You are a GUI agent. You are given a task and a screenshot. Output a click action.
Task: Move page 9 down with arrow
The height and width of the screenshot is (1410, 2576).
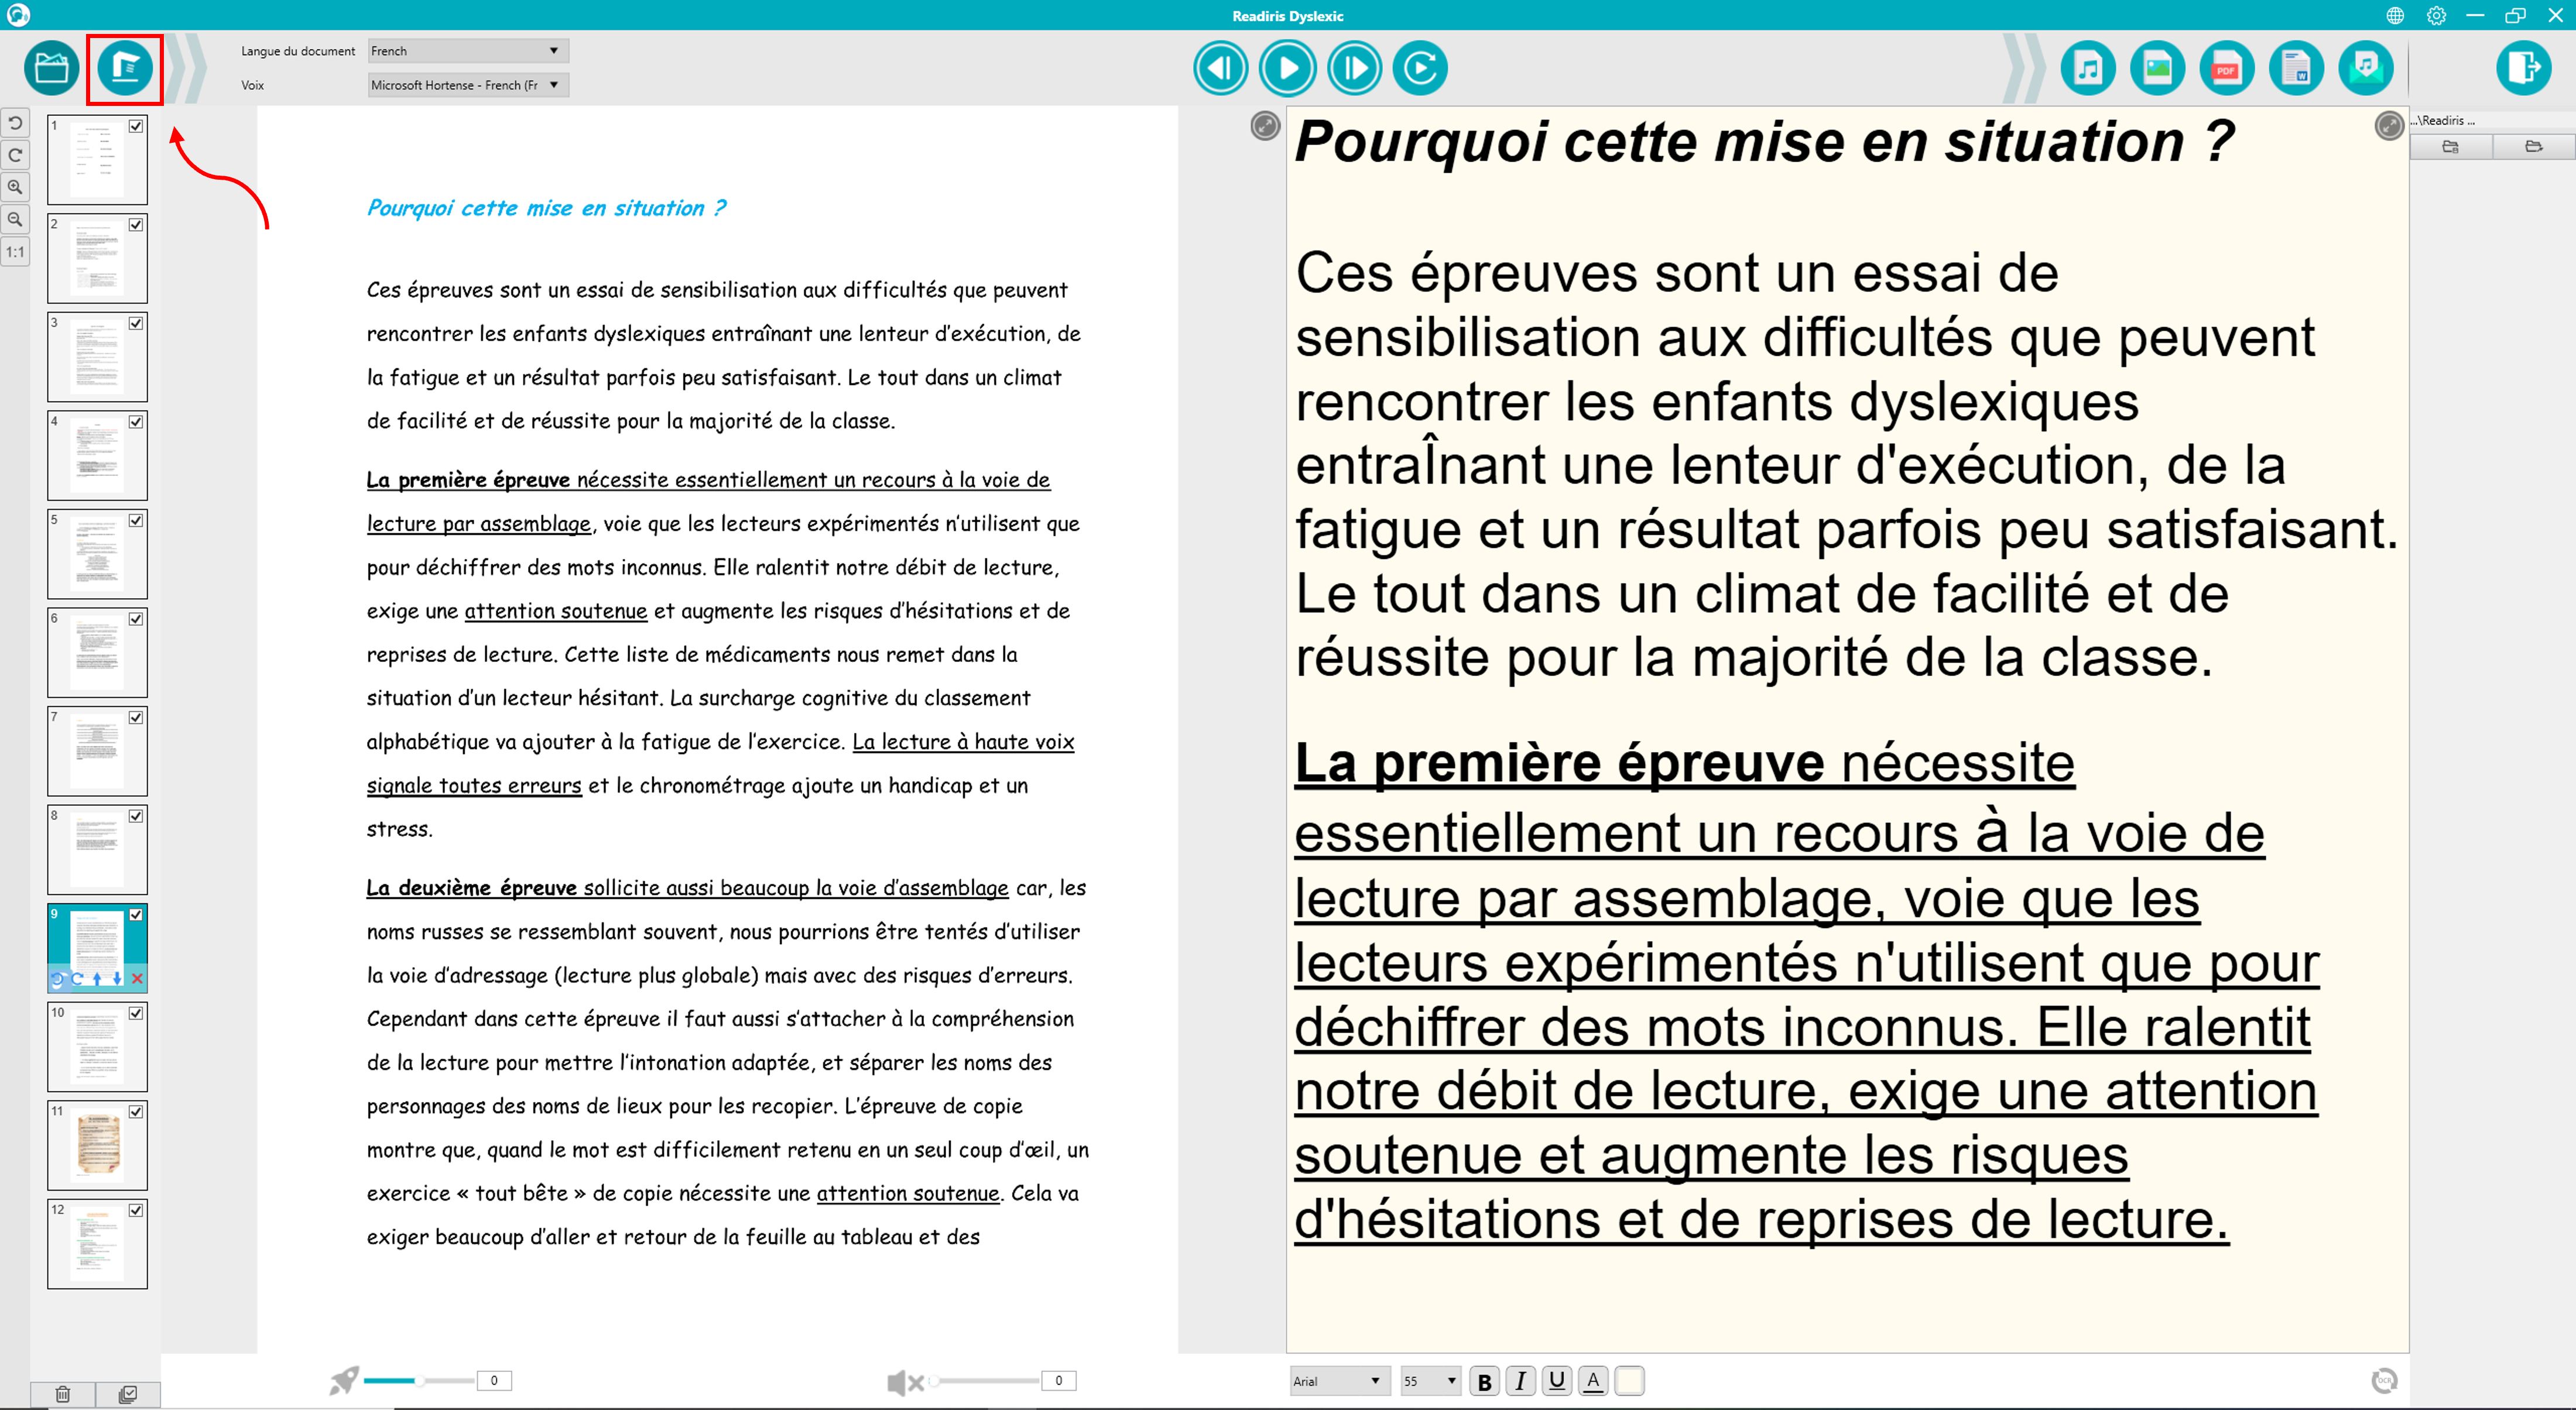[x=117, y=979]
